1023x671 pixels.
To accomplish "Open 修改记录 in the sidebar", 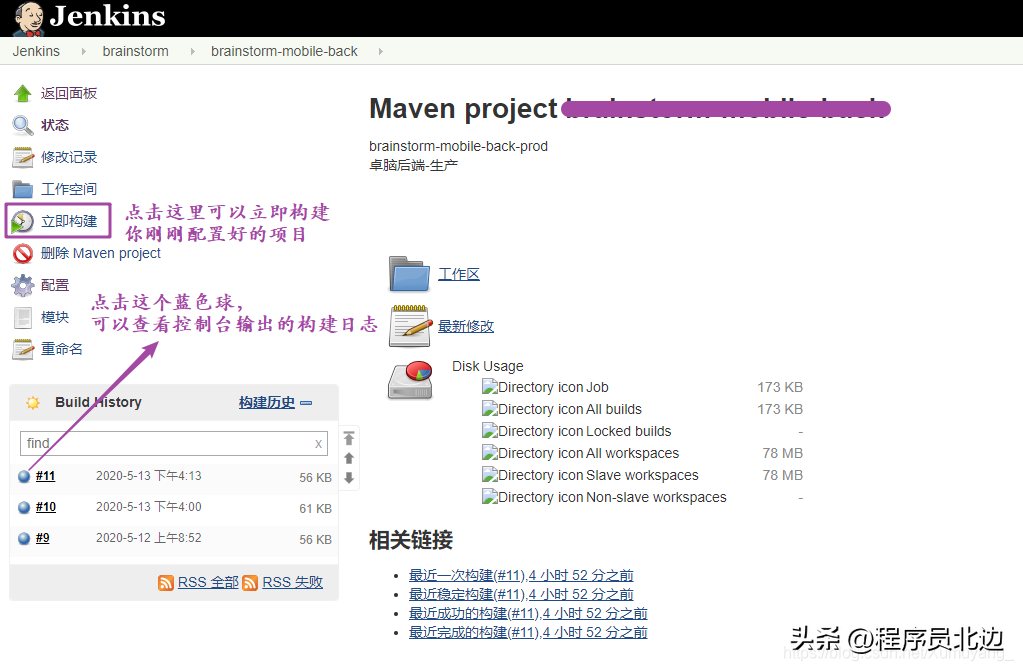I will click(69, 157).
